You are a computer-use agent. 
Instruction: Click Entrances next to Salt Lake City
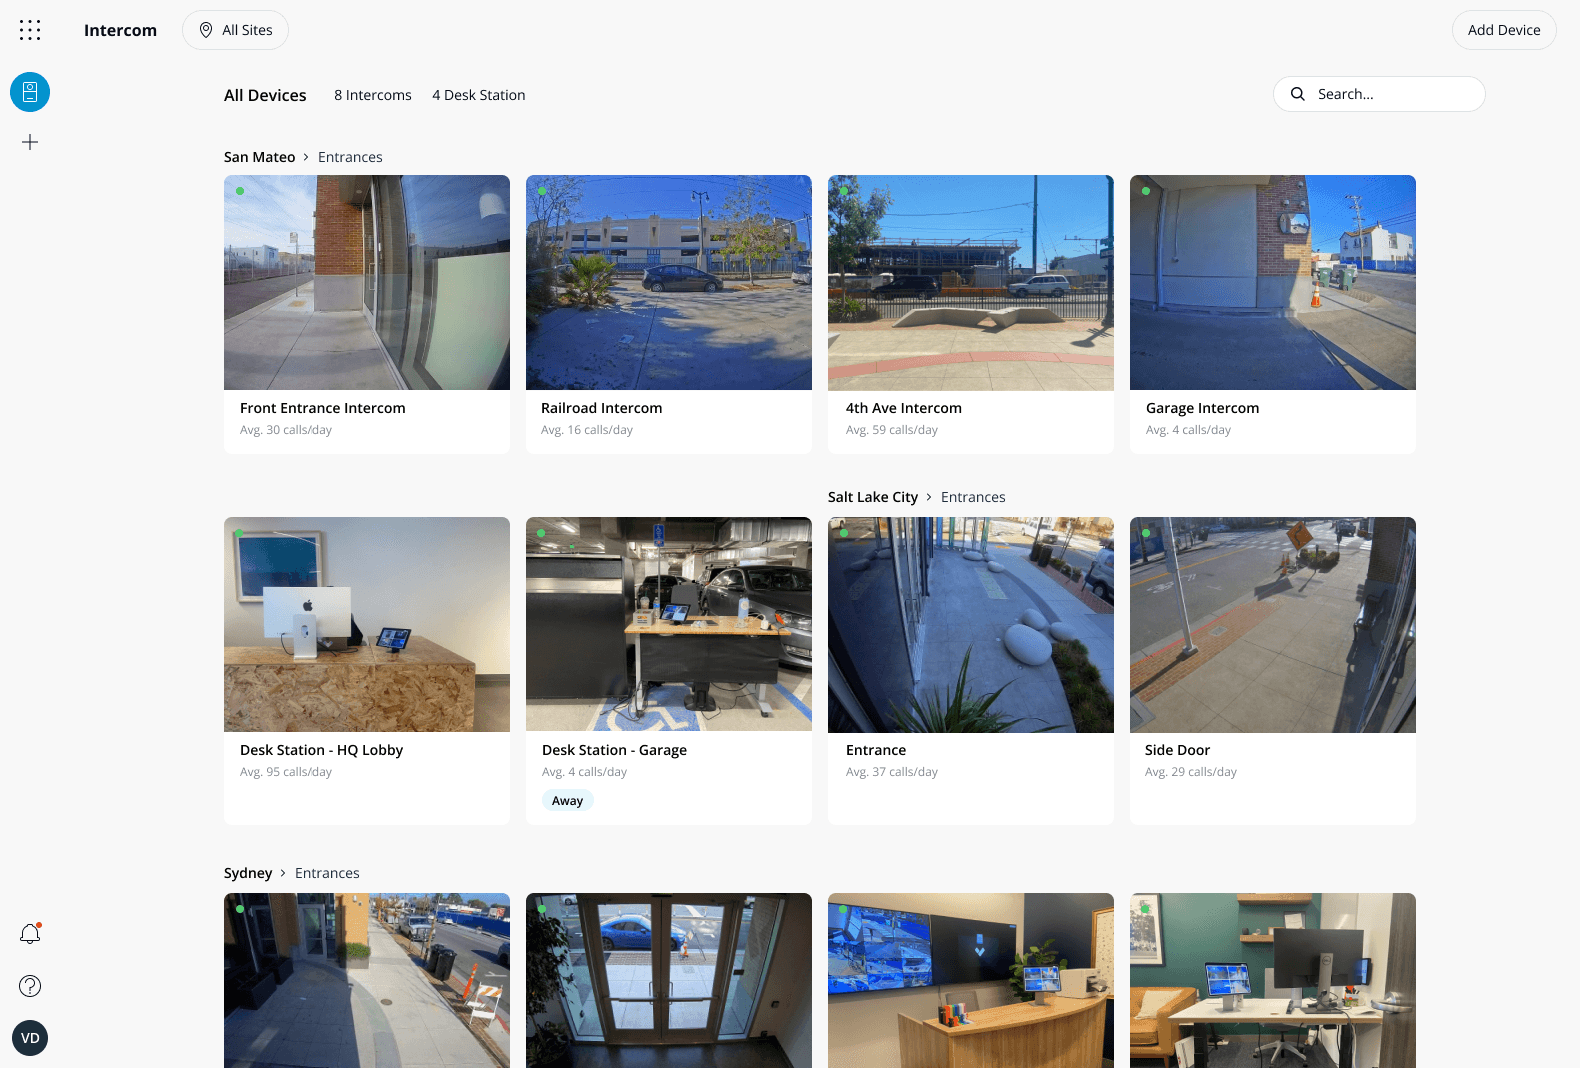pyautogui.click(x=973, y=497)
